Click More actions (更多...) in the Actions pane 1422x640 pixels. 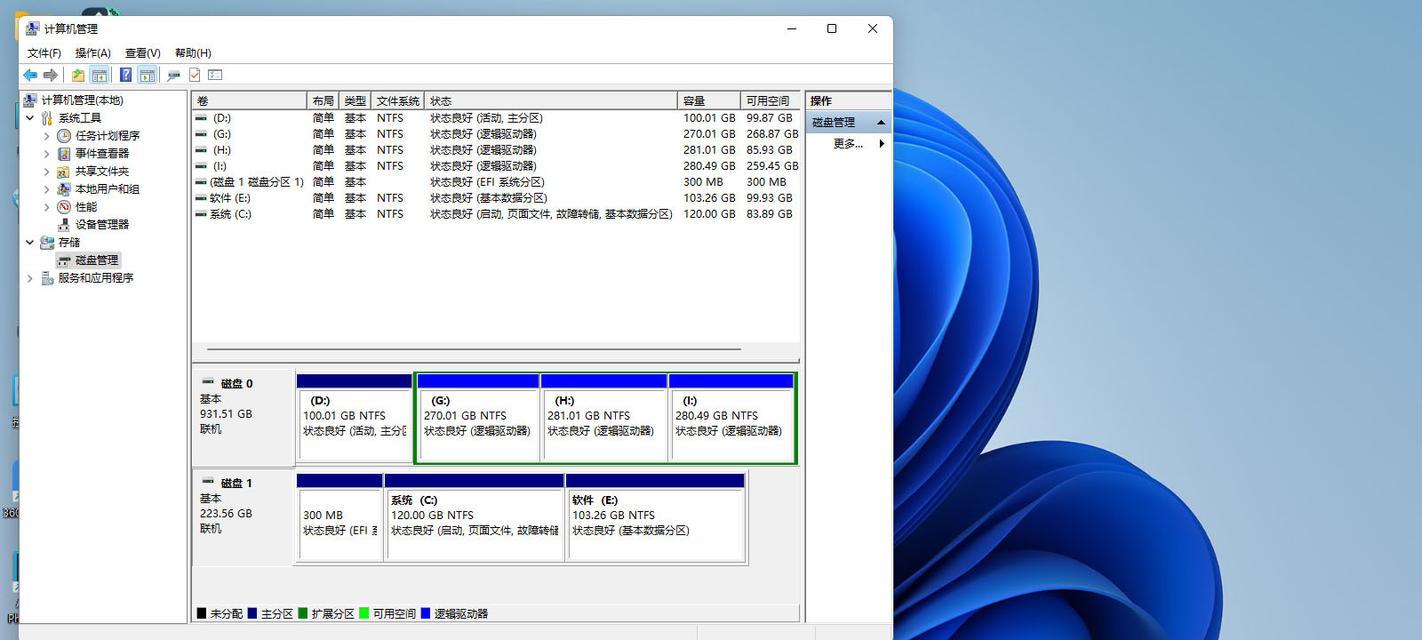(848, 144)
